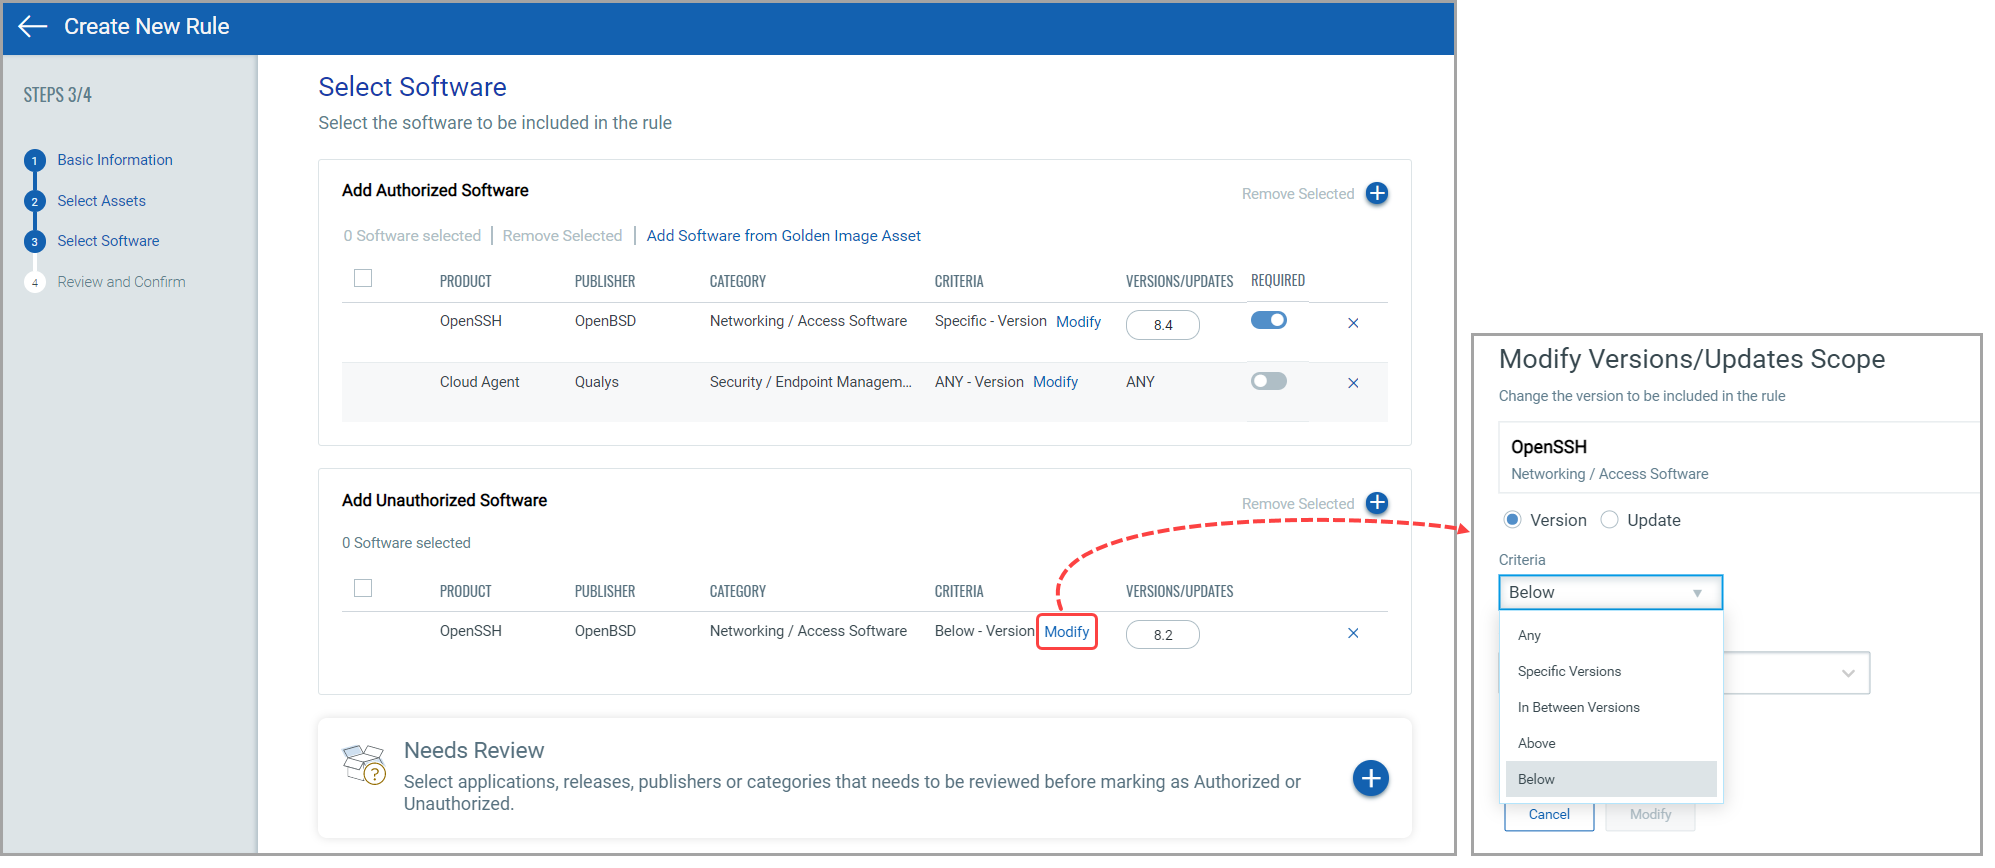Viewport: 1995px width, 868px height.
Task: Open Review and Confirm step
Action: click(x=121, y=282)
